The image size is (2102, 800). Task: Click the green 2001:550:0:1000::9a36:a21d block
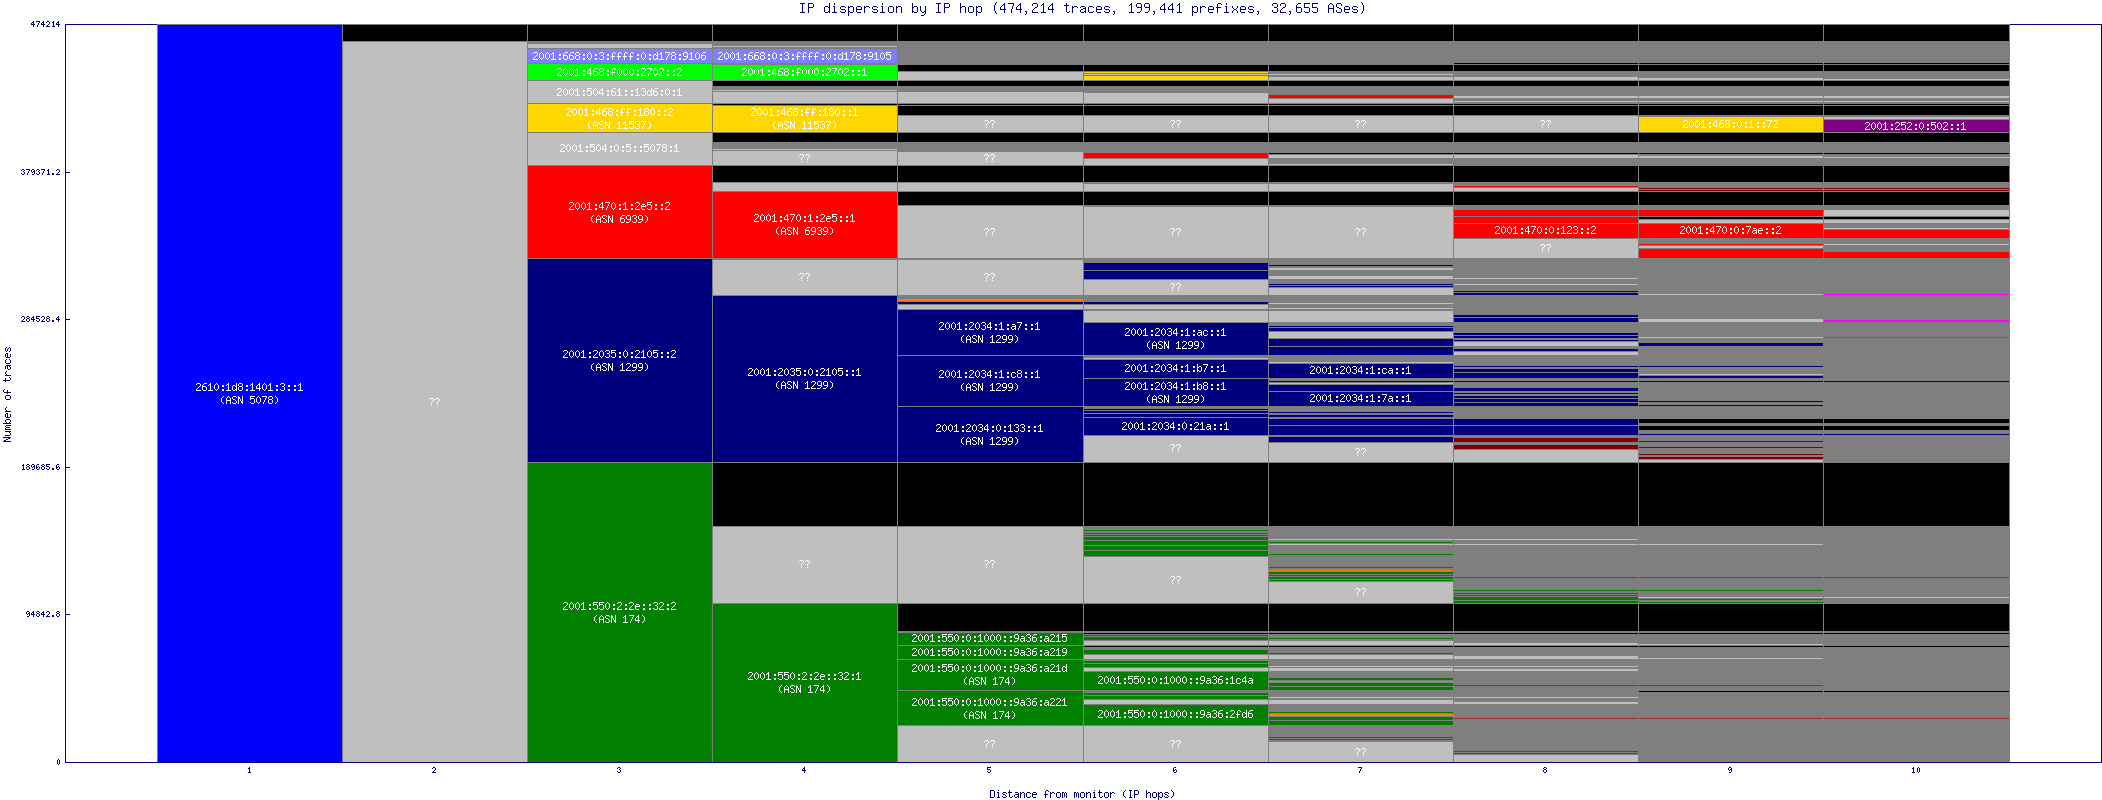990,675
